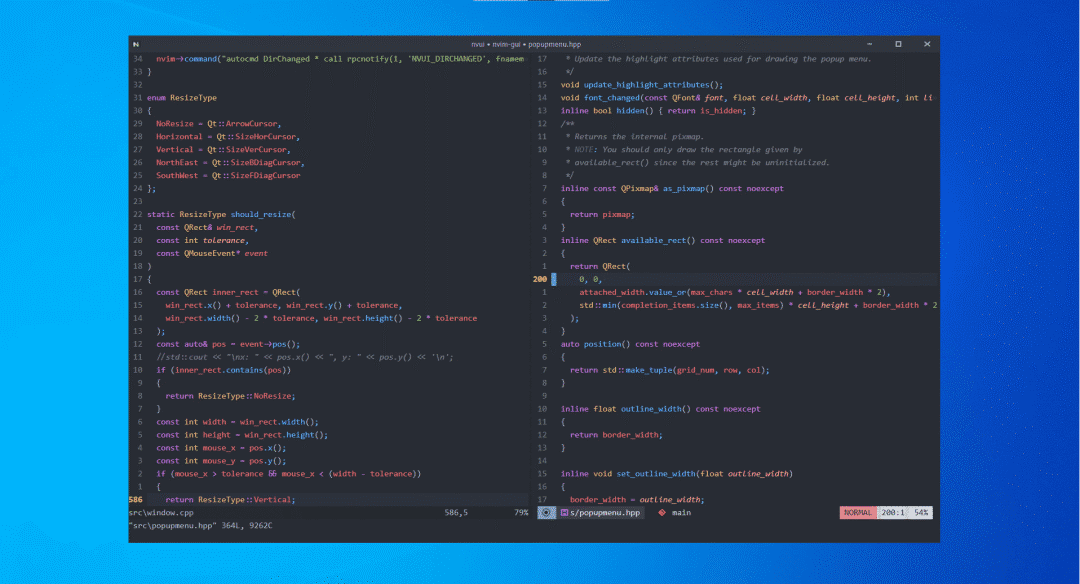Click the src\window.cpp statusline filename
Viewport: 1080px width, 584px height.
(x=161, y=512)
